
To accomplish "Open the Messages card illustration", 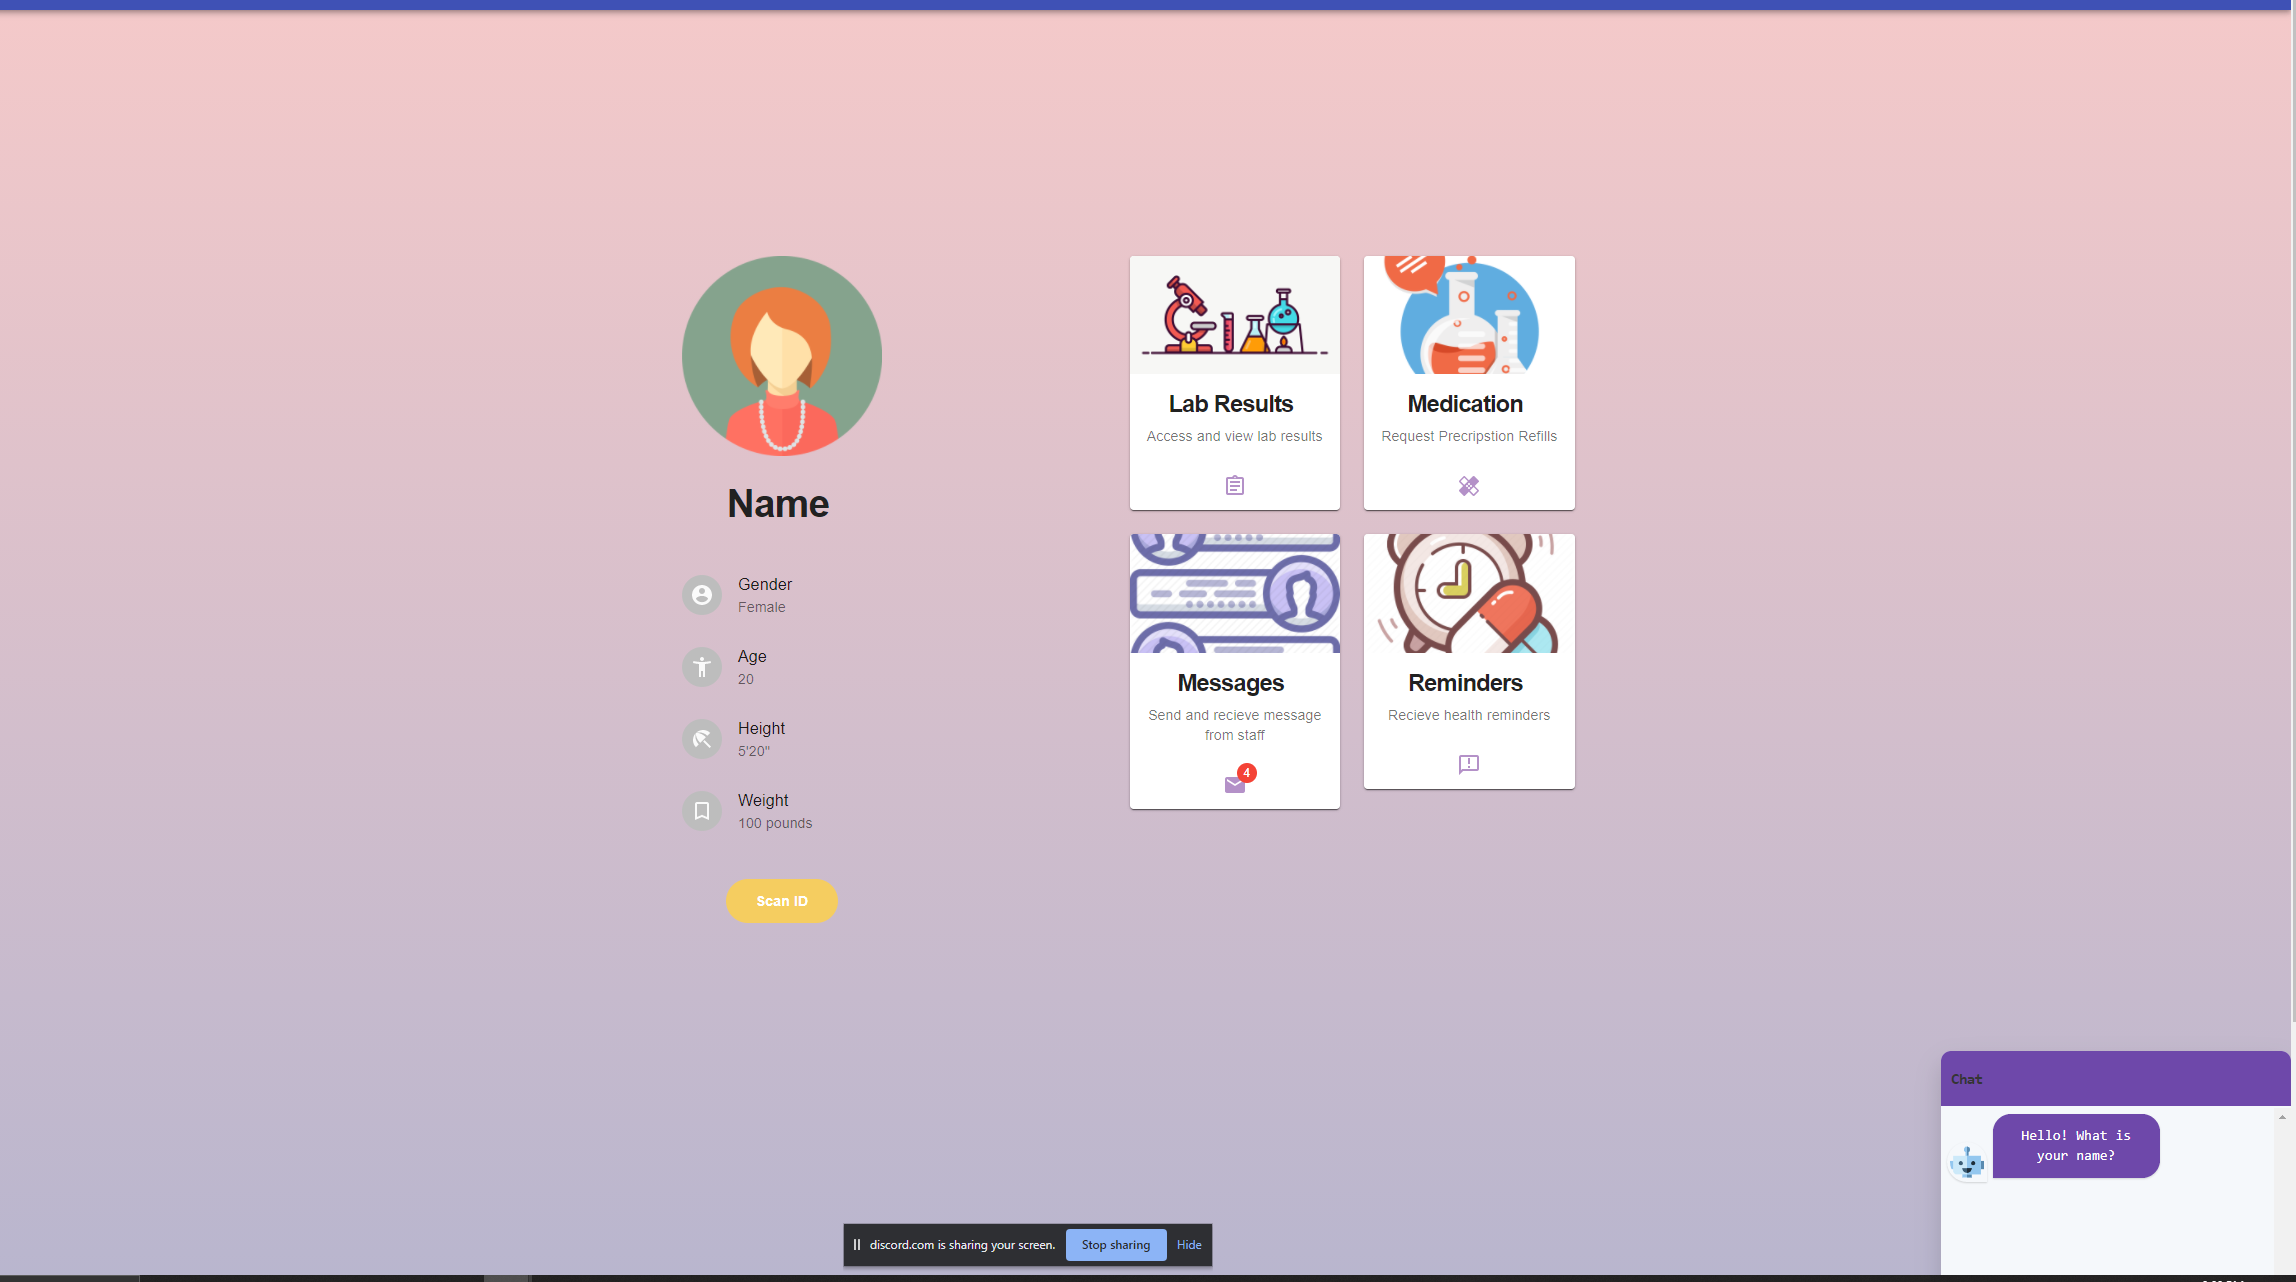I will [x=1234, y=594].
